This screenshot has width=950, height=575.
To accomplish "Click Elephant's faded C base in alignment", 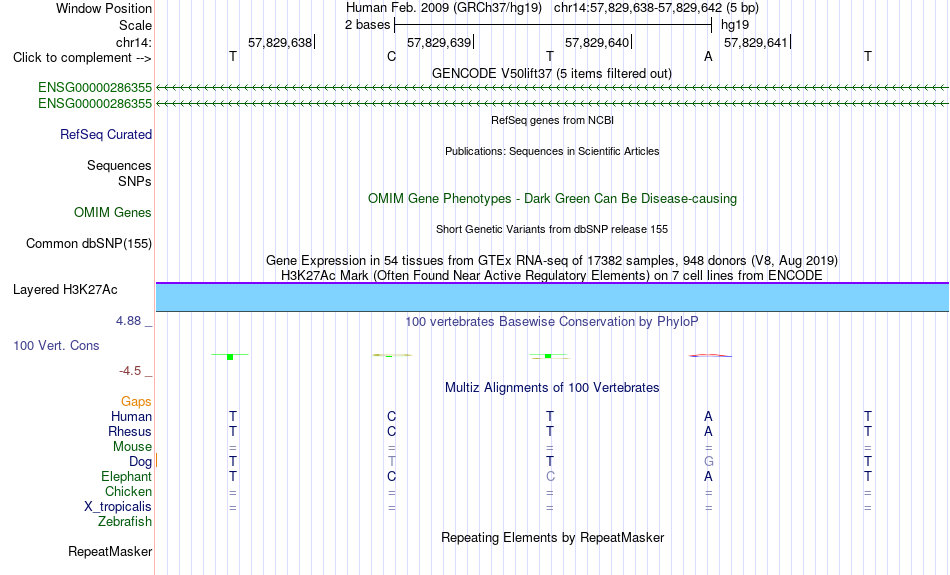I will click(x=550, y=477).
